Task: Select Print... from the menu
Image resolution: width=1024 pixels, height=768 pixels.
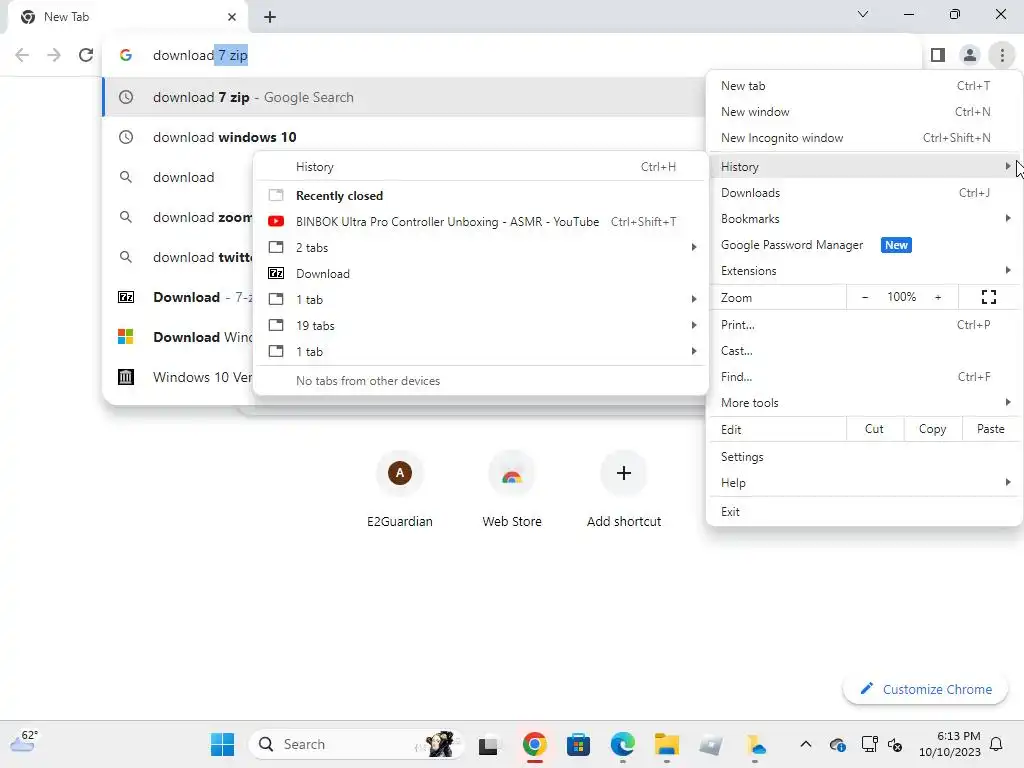Action: pyautogui.click(x=864, y=325)
